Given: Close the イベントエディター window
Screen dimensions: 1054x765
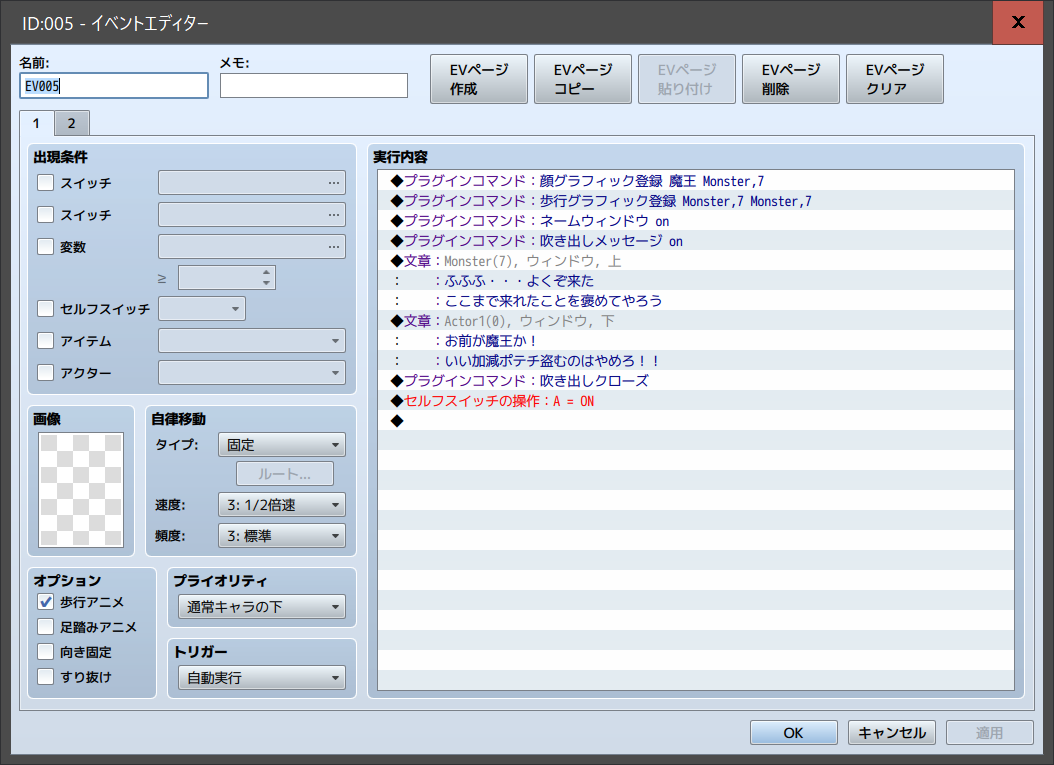Looking at the screenshot, I should coord(1018,22).
